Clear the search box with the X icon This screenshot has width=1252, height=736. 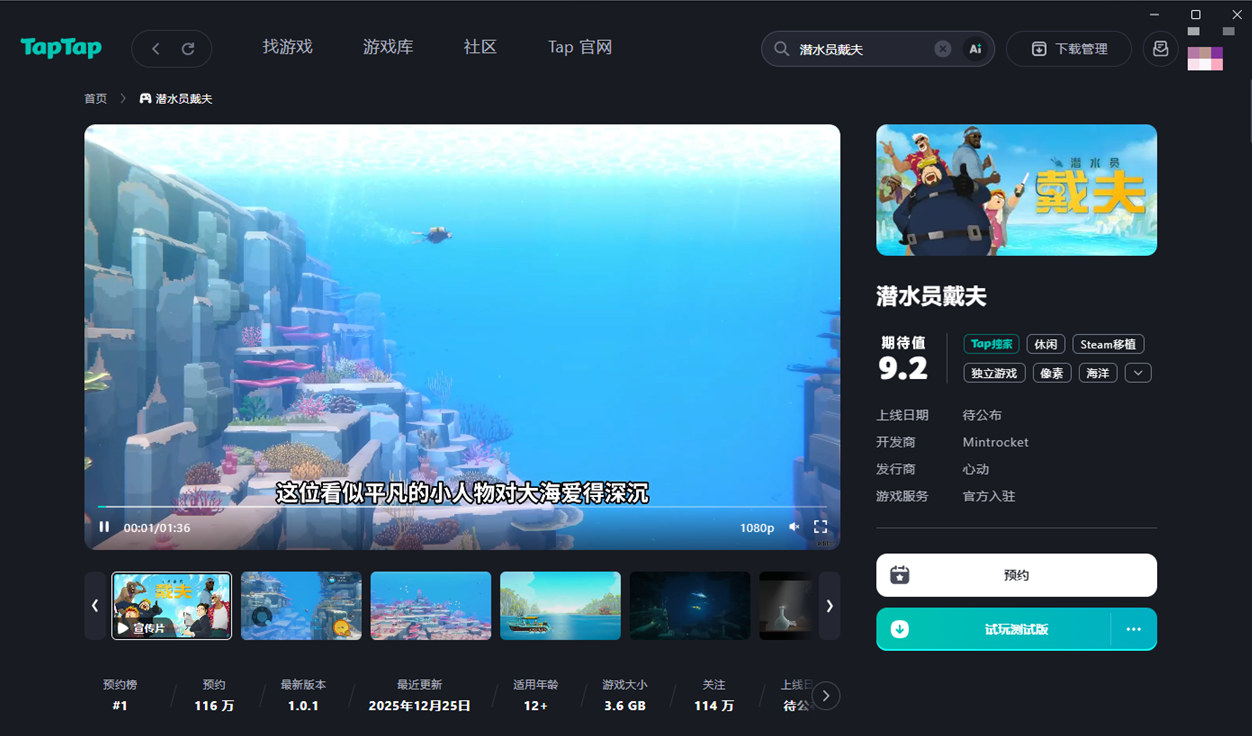click(941, 48)
